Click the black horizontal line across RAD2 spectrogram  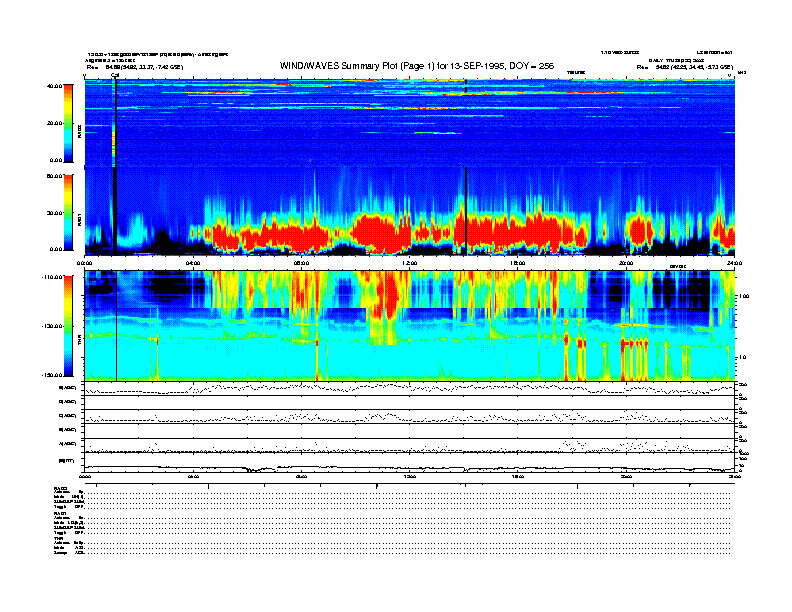tap(410, 139)
